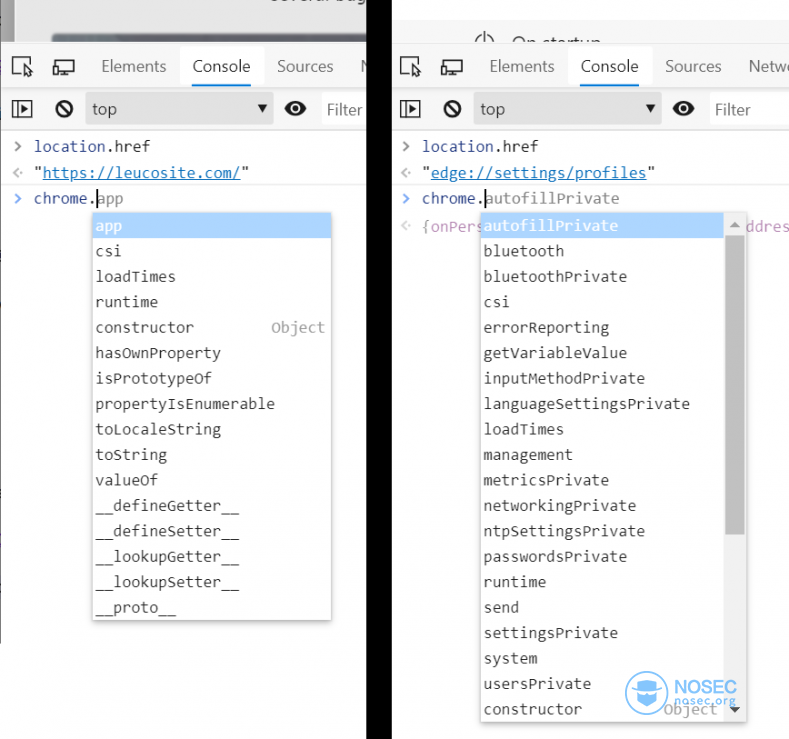This screenshot has height=739, width=789.
Task: Select 'usersPrivate' suggestion
Action: pyautogui.click(x=602, y=684)
